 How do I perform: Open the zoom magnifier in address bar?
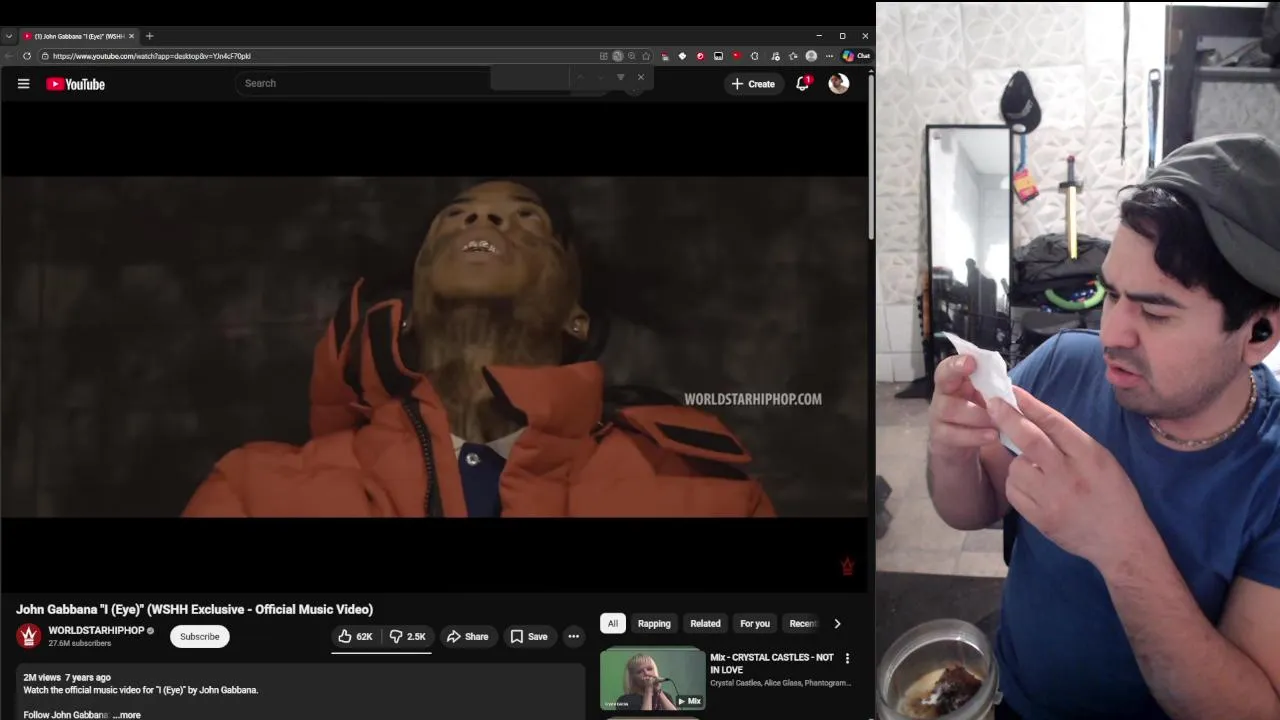pos(631,56)
